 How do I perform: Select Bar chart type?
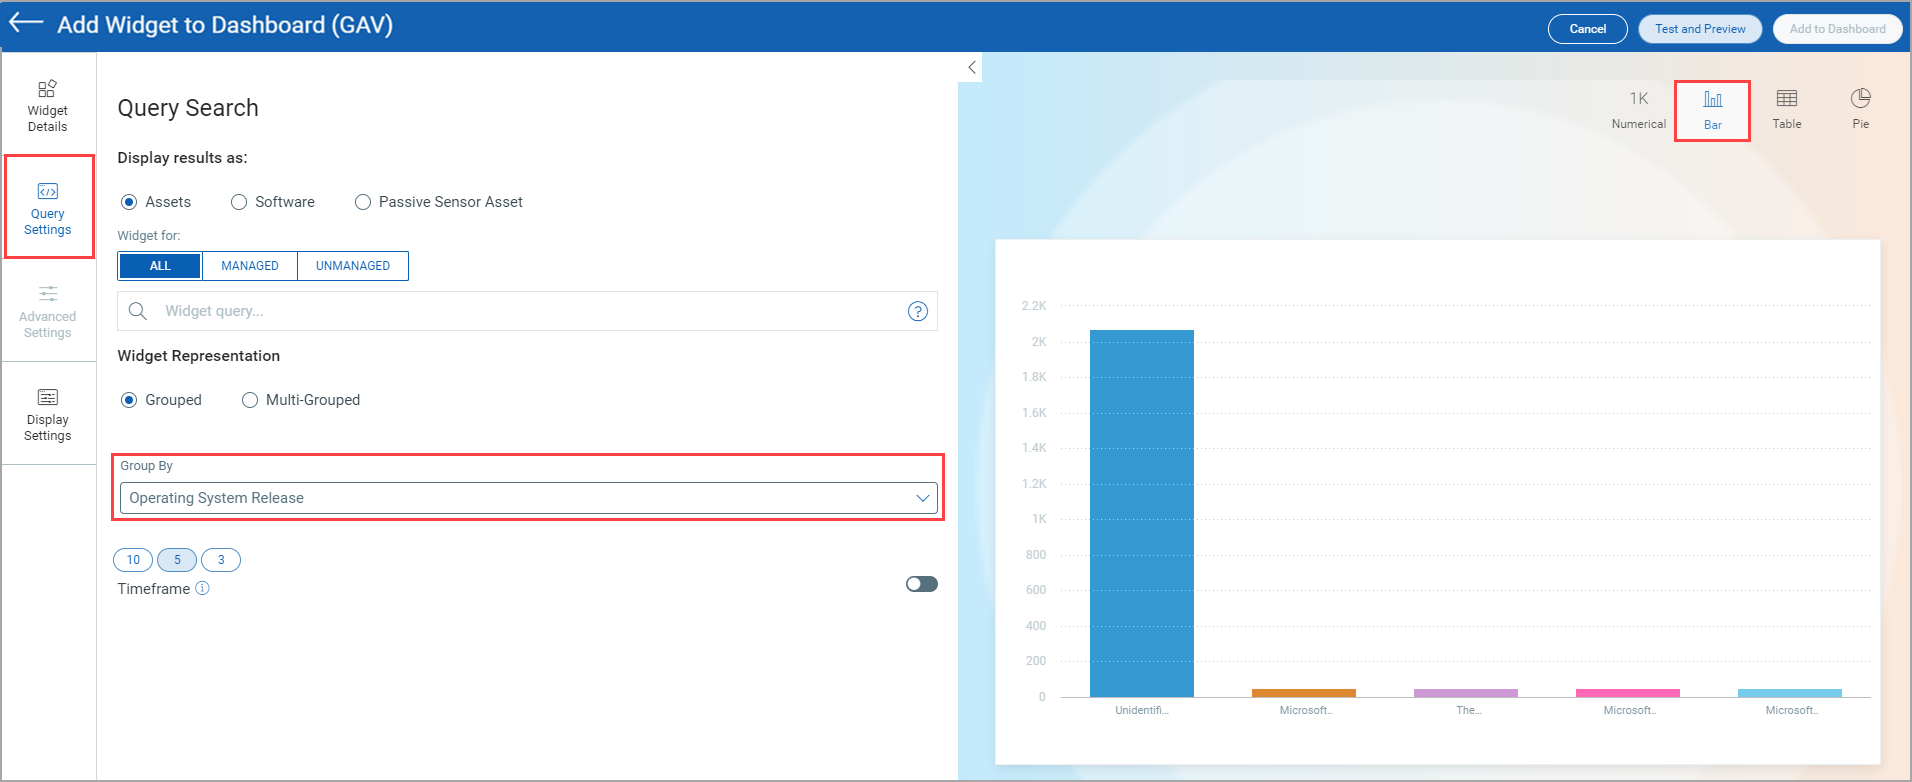click(x=1712, y=110)
